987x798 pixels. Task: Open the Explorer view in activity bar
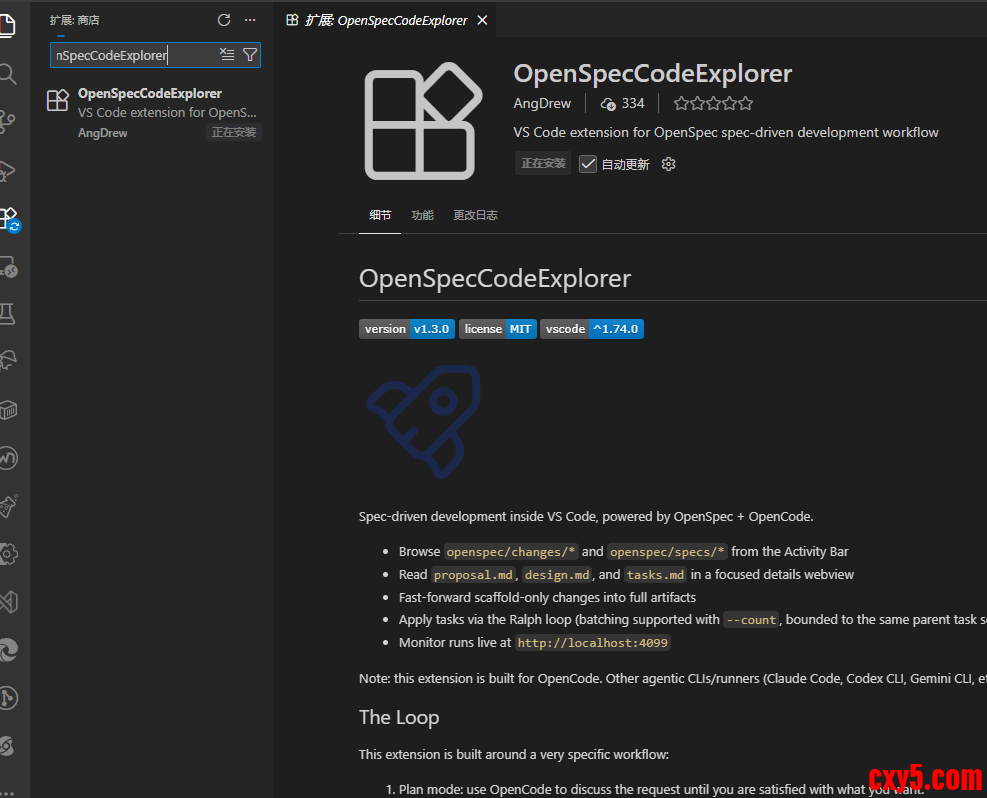coord(8,25)
